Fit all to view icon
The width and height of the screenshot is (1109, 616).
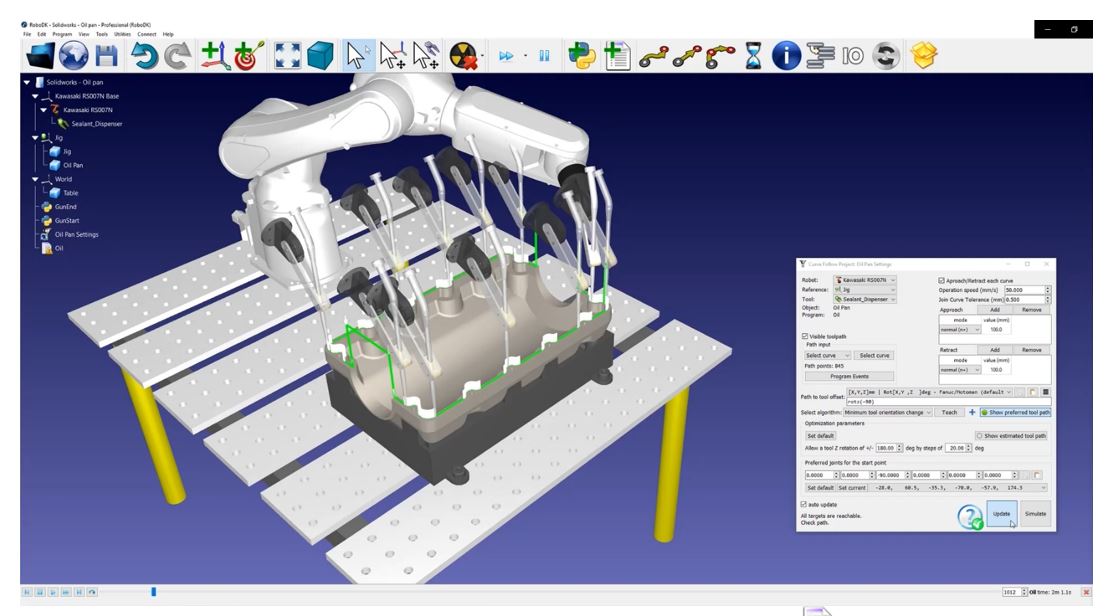[287, 56]
